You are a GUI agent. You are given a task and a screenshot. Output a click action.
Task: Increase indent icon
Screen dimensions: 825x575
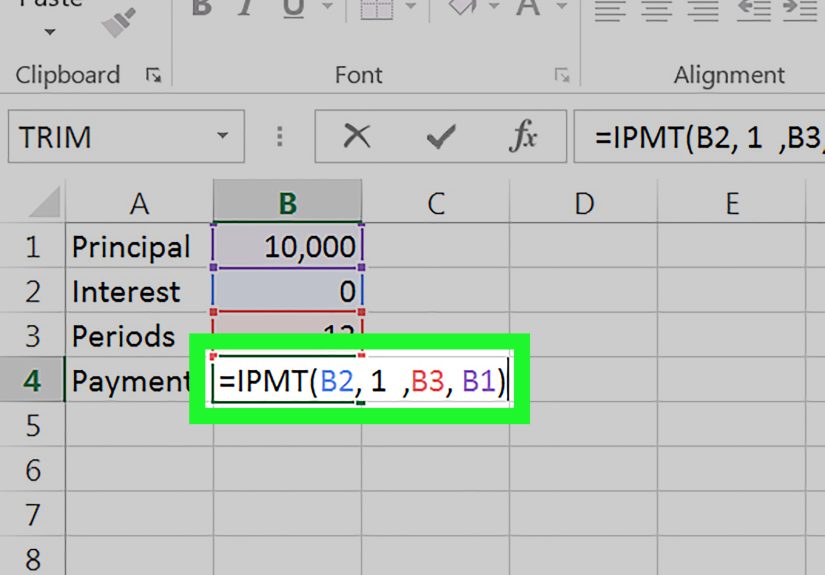800,11
